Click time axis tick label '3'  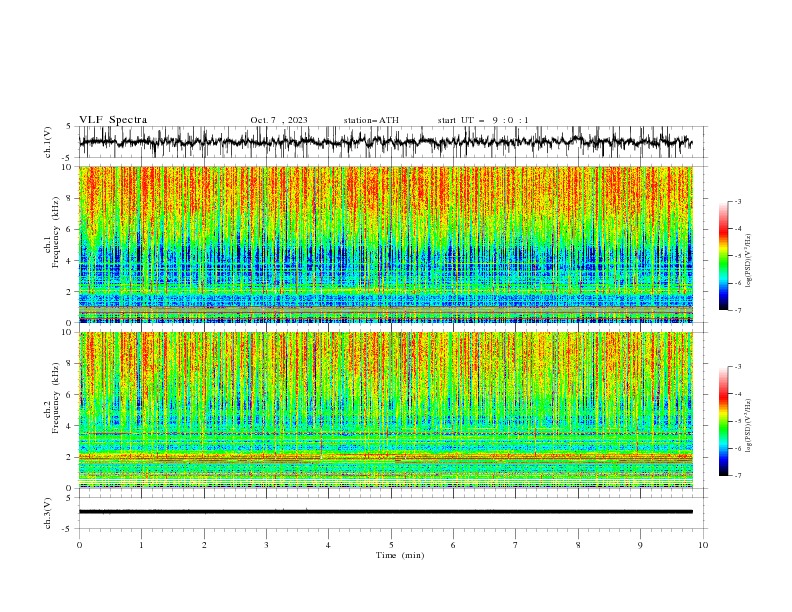tap(266, 545)
